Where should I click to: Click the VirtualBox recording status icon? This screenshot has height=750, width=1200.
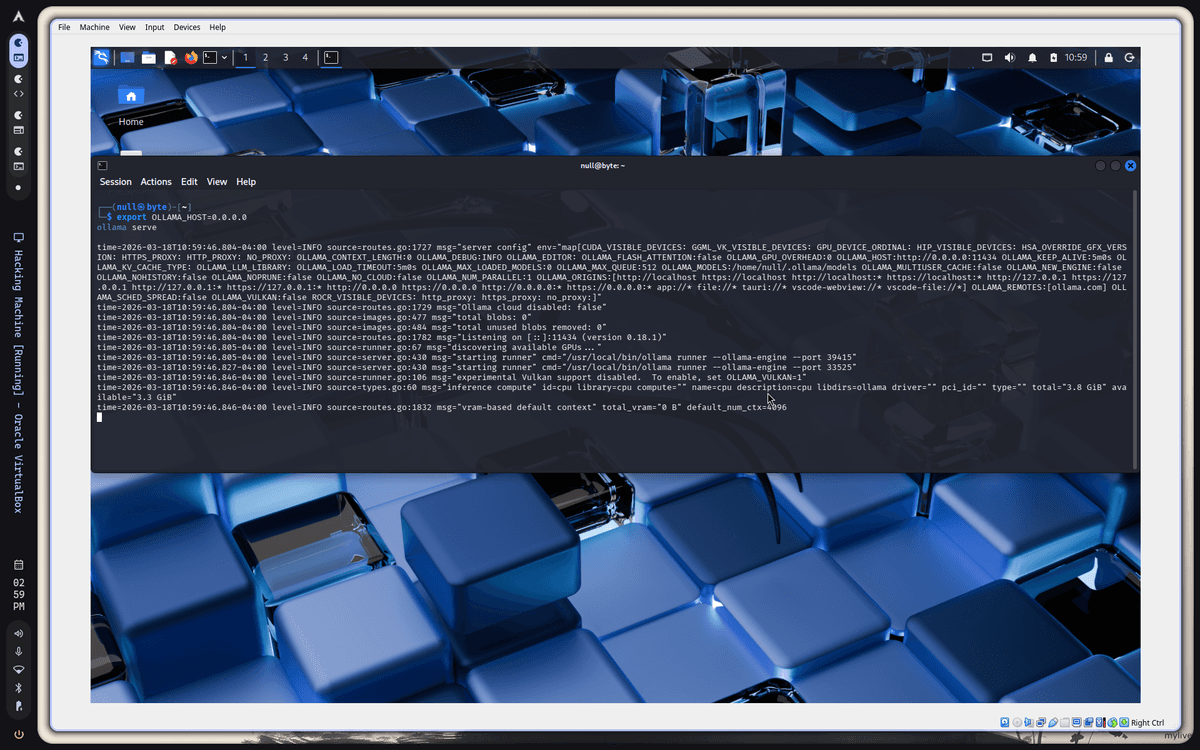point(1088,722)
